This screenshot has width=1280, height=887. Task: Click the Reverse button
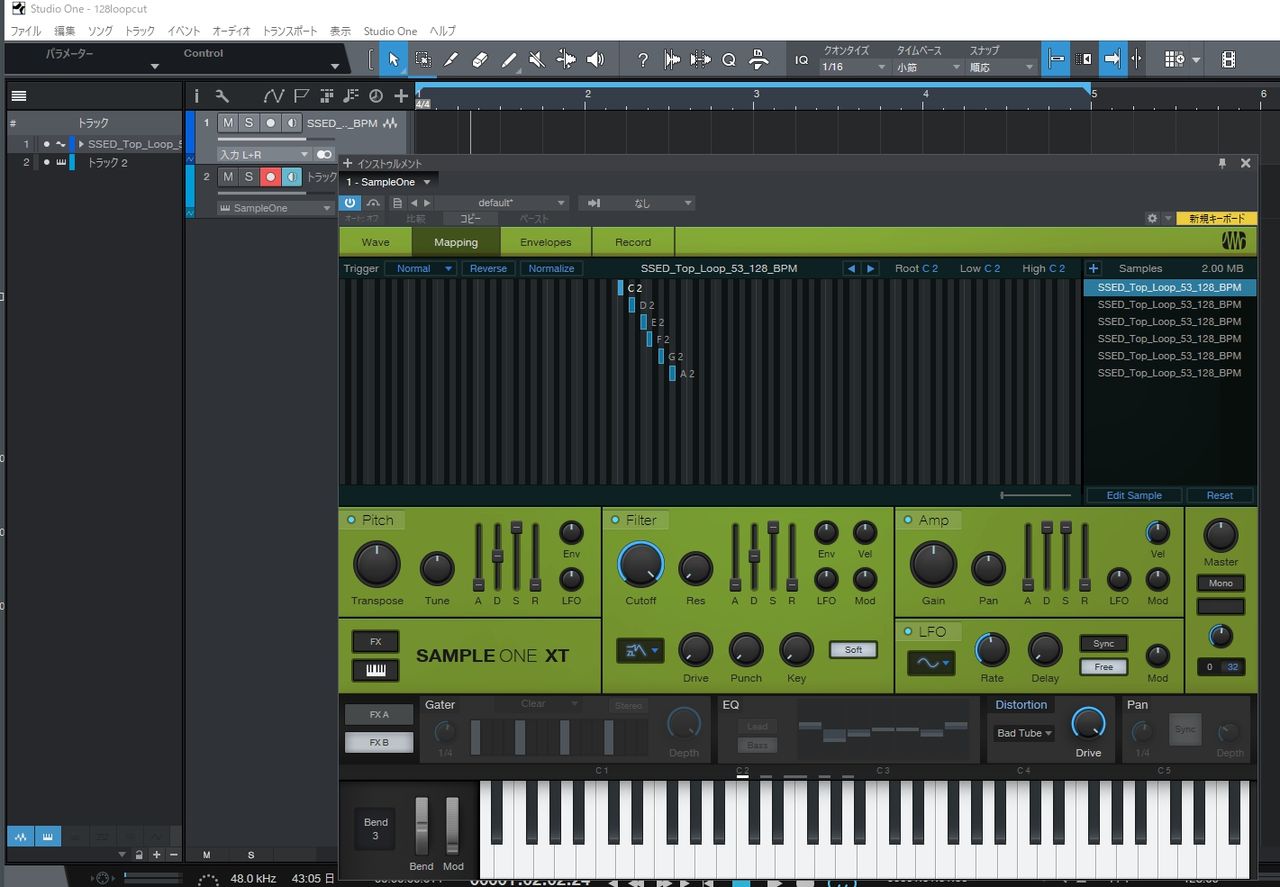click(x=489, y=268)
